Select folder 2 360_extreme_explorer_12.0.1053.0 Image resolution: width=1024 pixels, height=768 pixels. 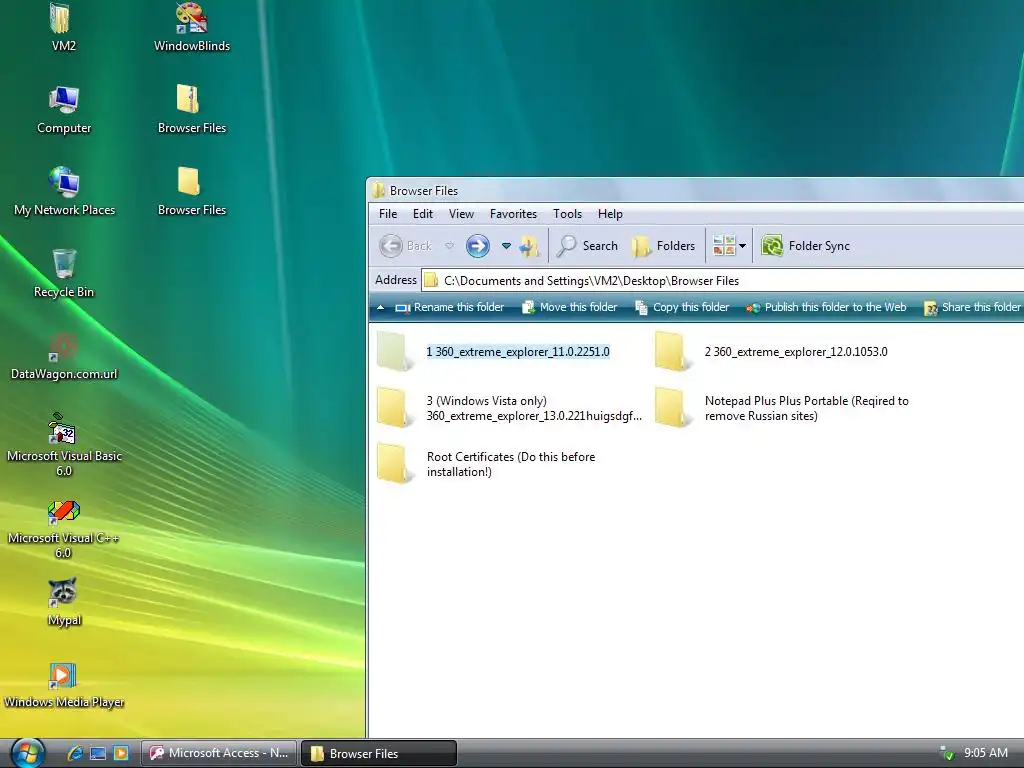tap(771, 352)
